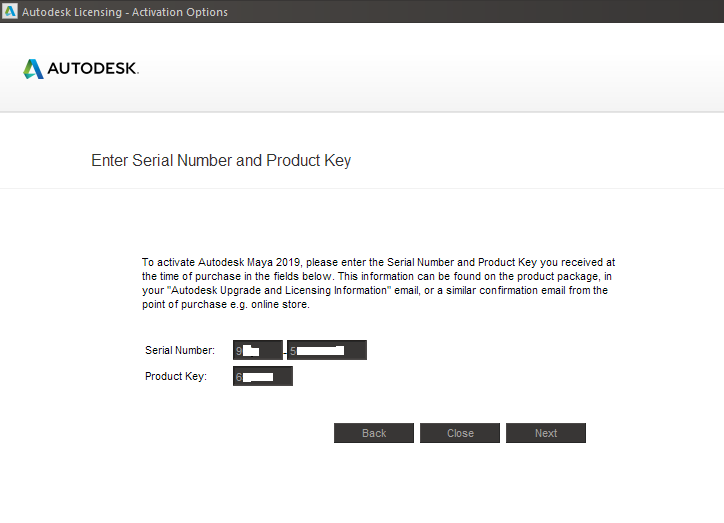
Task: Click the digit 9 starting the serial number
Action: 239,351
